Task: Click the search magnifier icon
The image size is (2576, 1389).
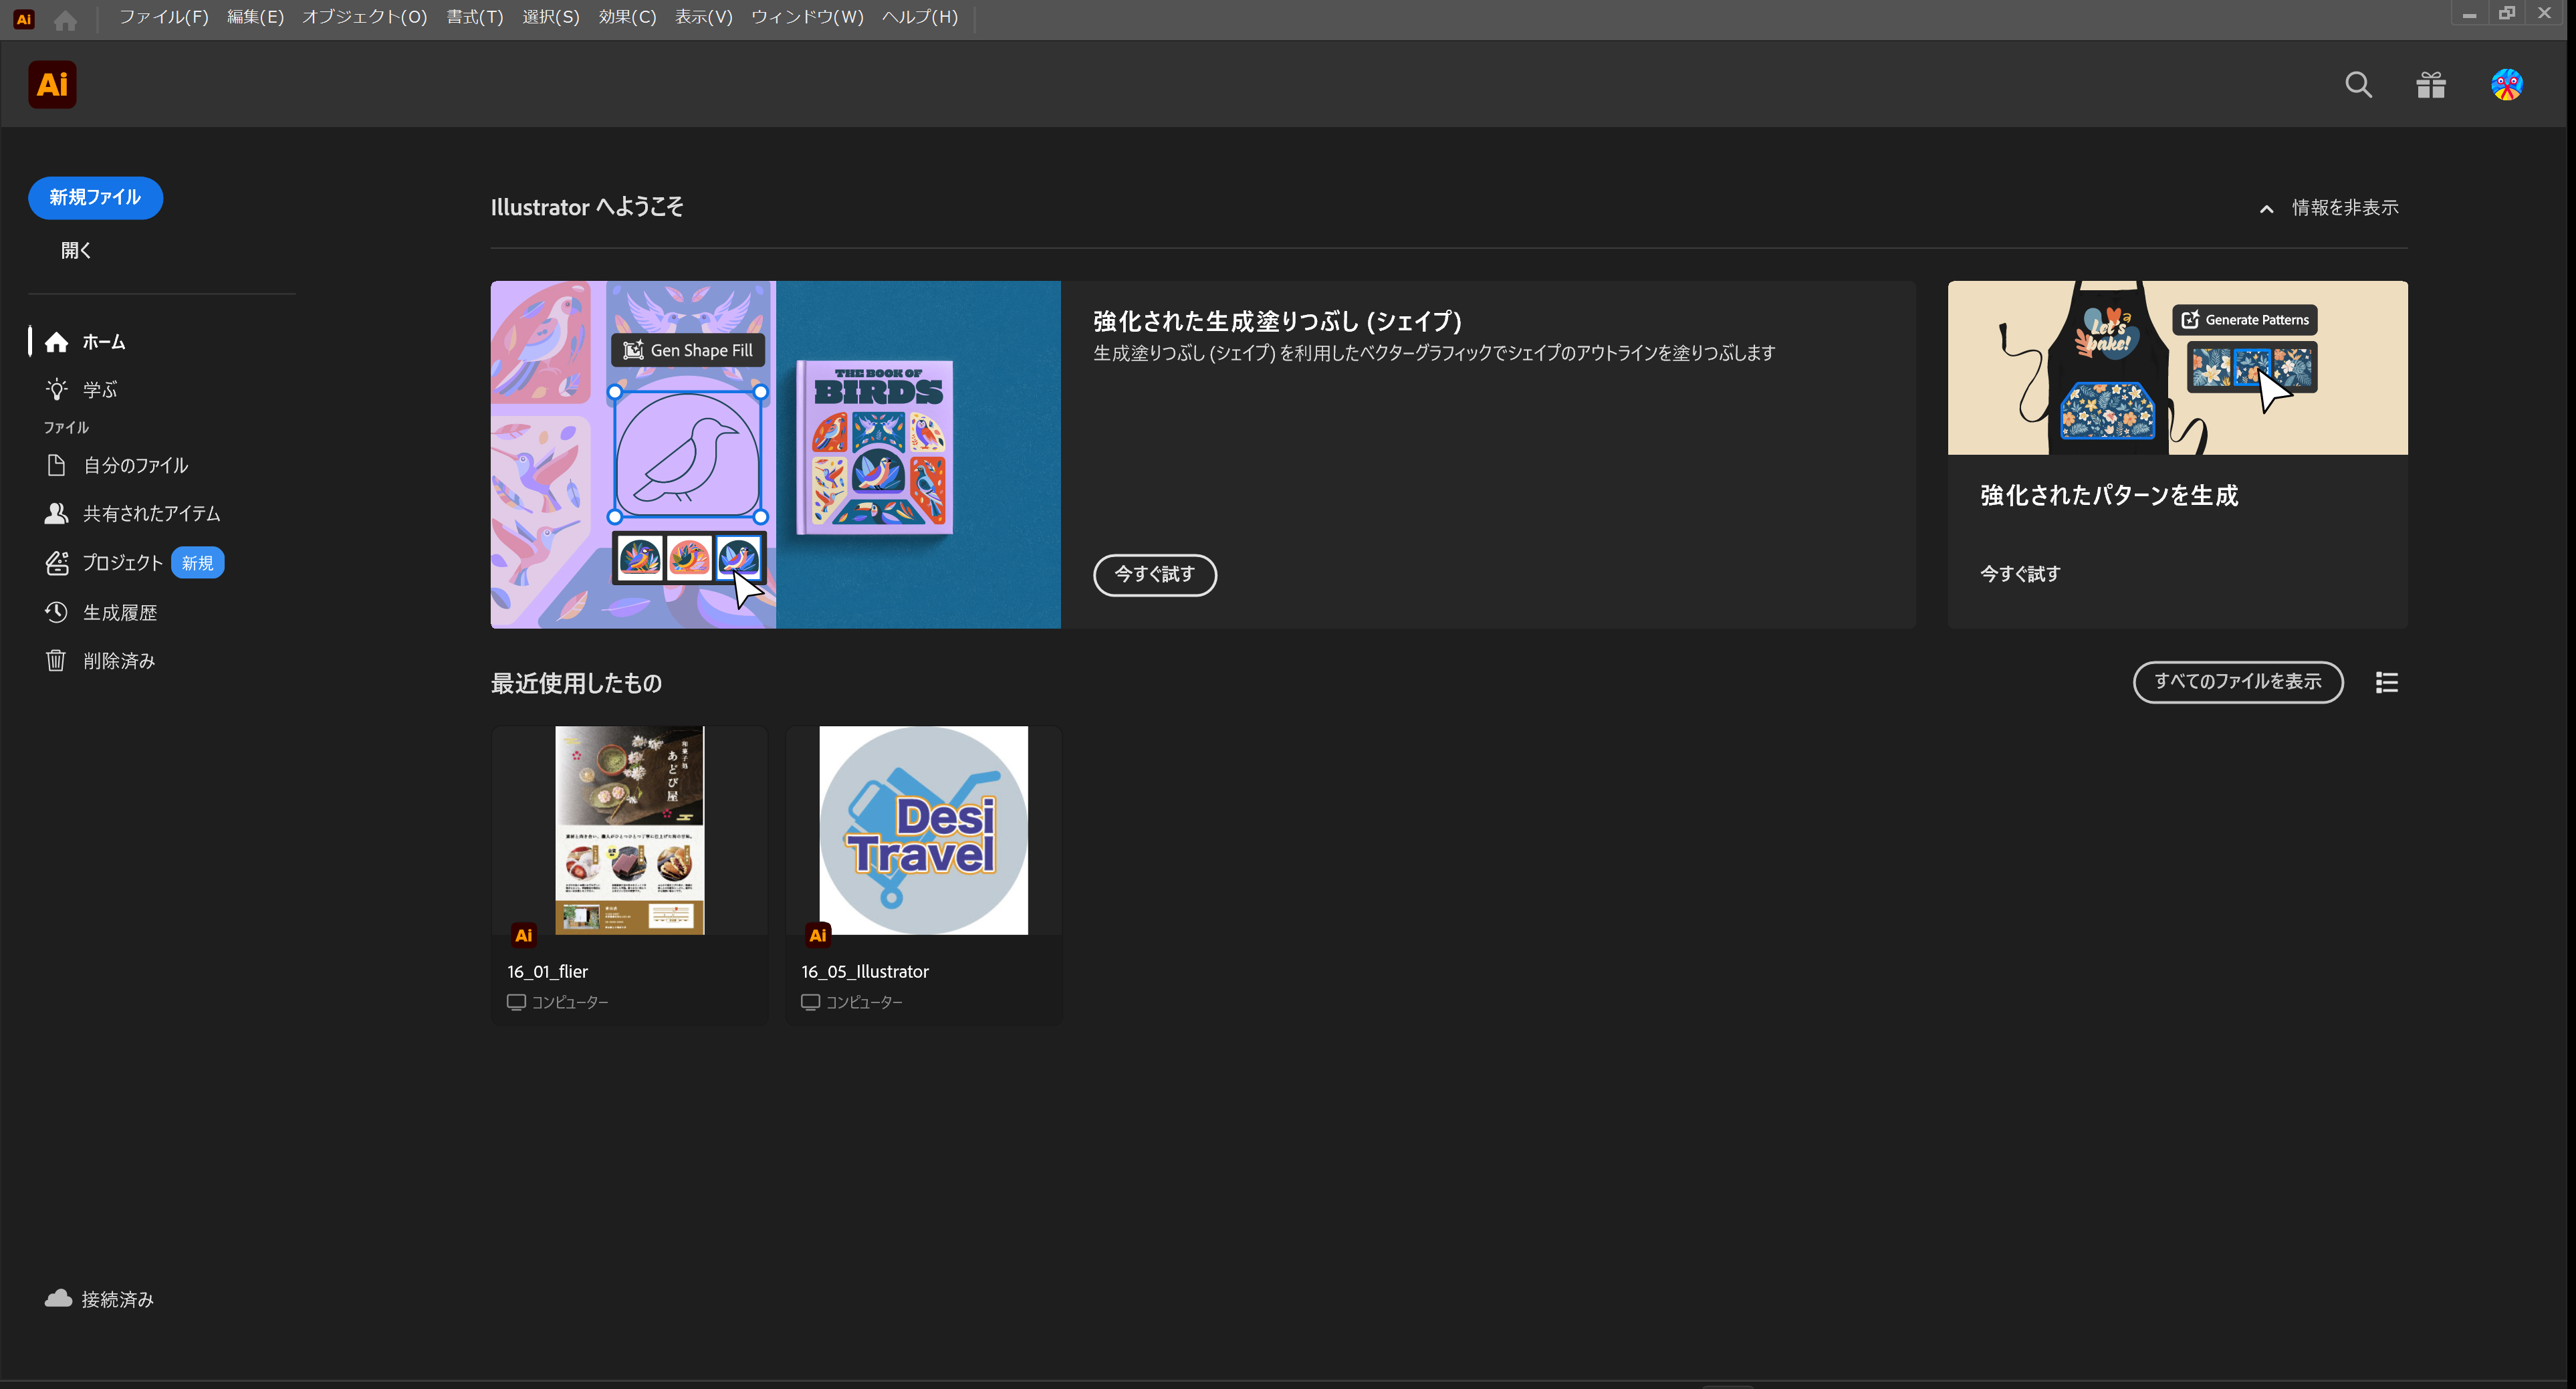Action: click(x=2358, y=85)
